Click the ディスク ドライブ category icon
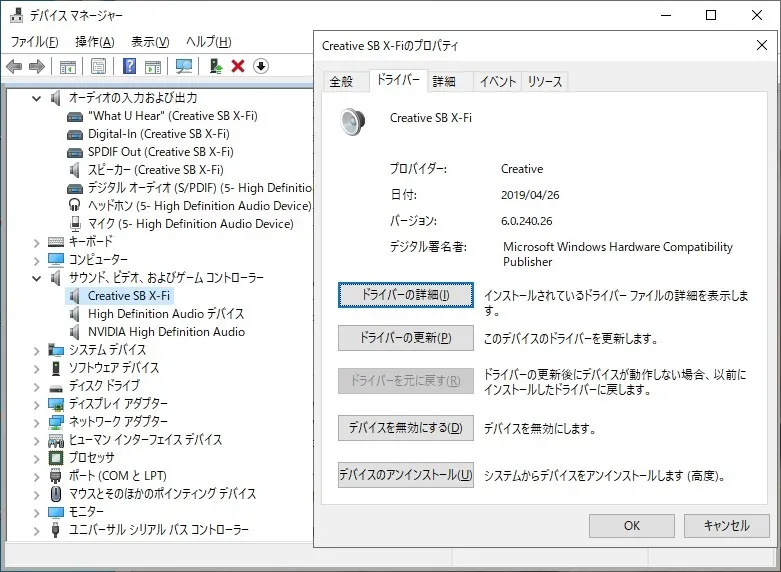The image size is (781, 572). (x=56, y=388)
